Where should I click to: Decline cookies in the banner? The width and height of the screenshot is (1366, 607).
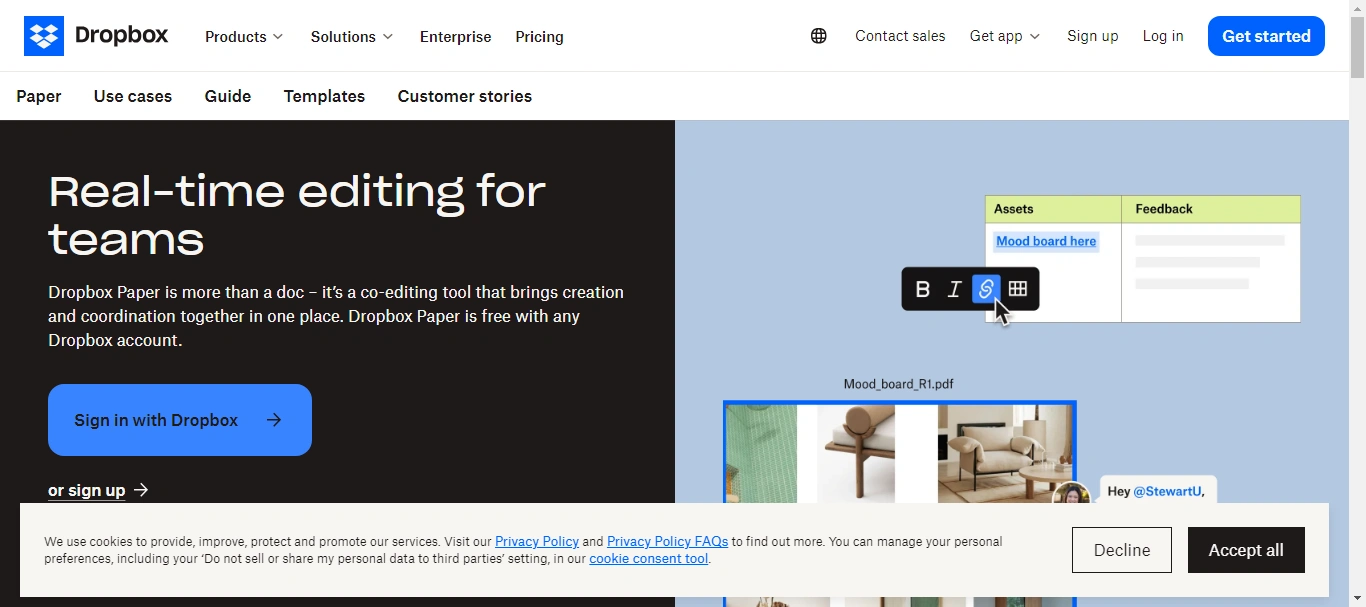tap(1122, 550)
